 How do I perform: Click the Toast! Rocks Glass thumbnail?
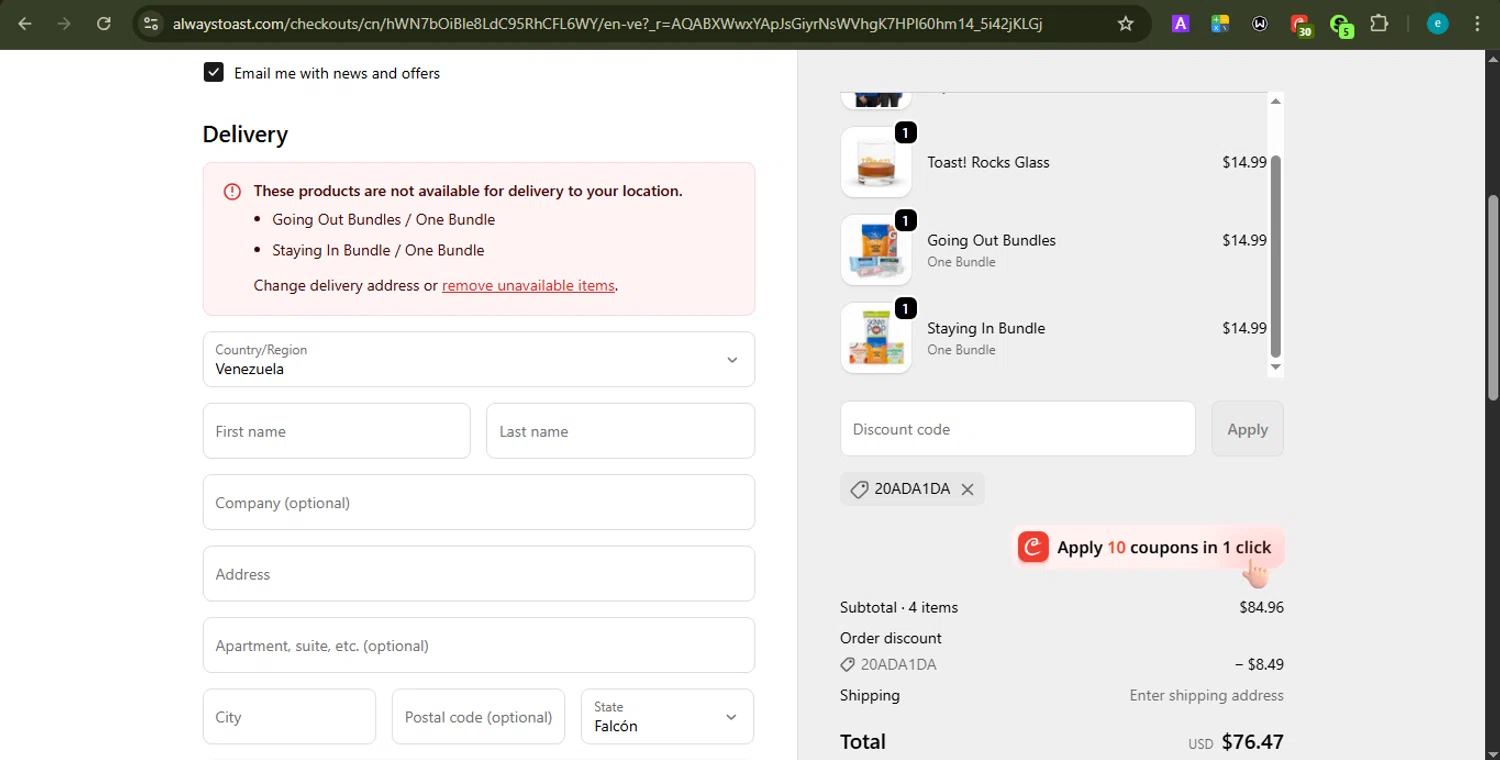click(876, 162)
